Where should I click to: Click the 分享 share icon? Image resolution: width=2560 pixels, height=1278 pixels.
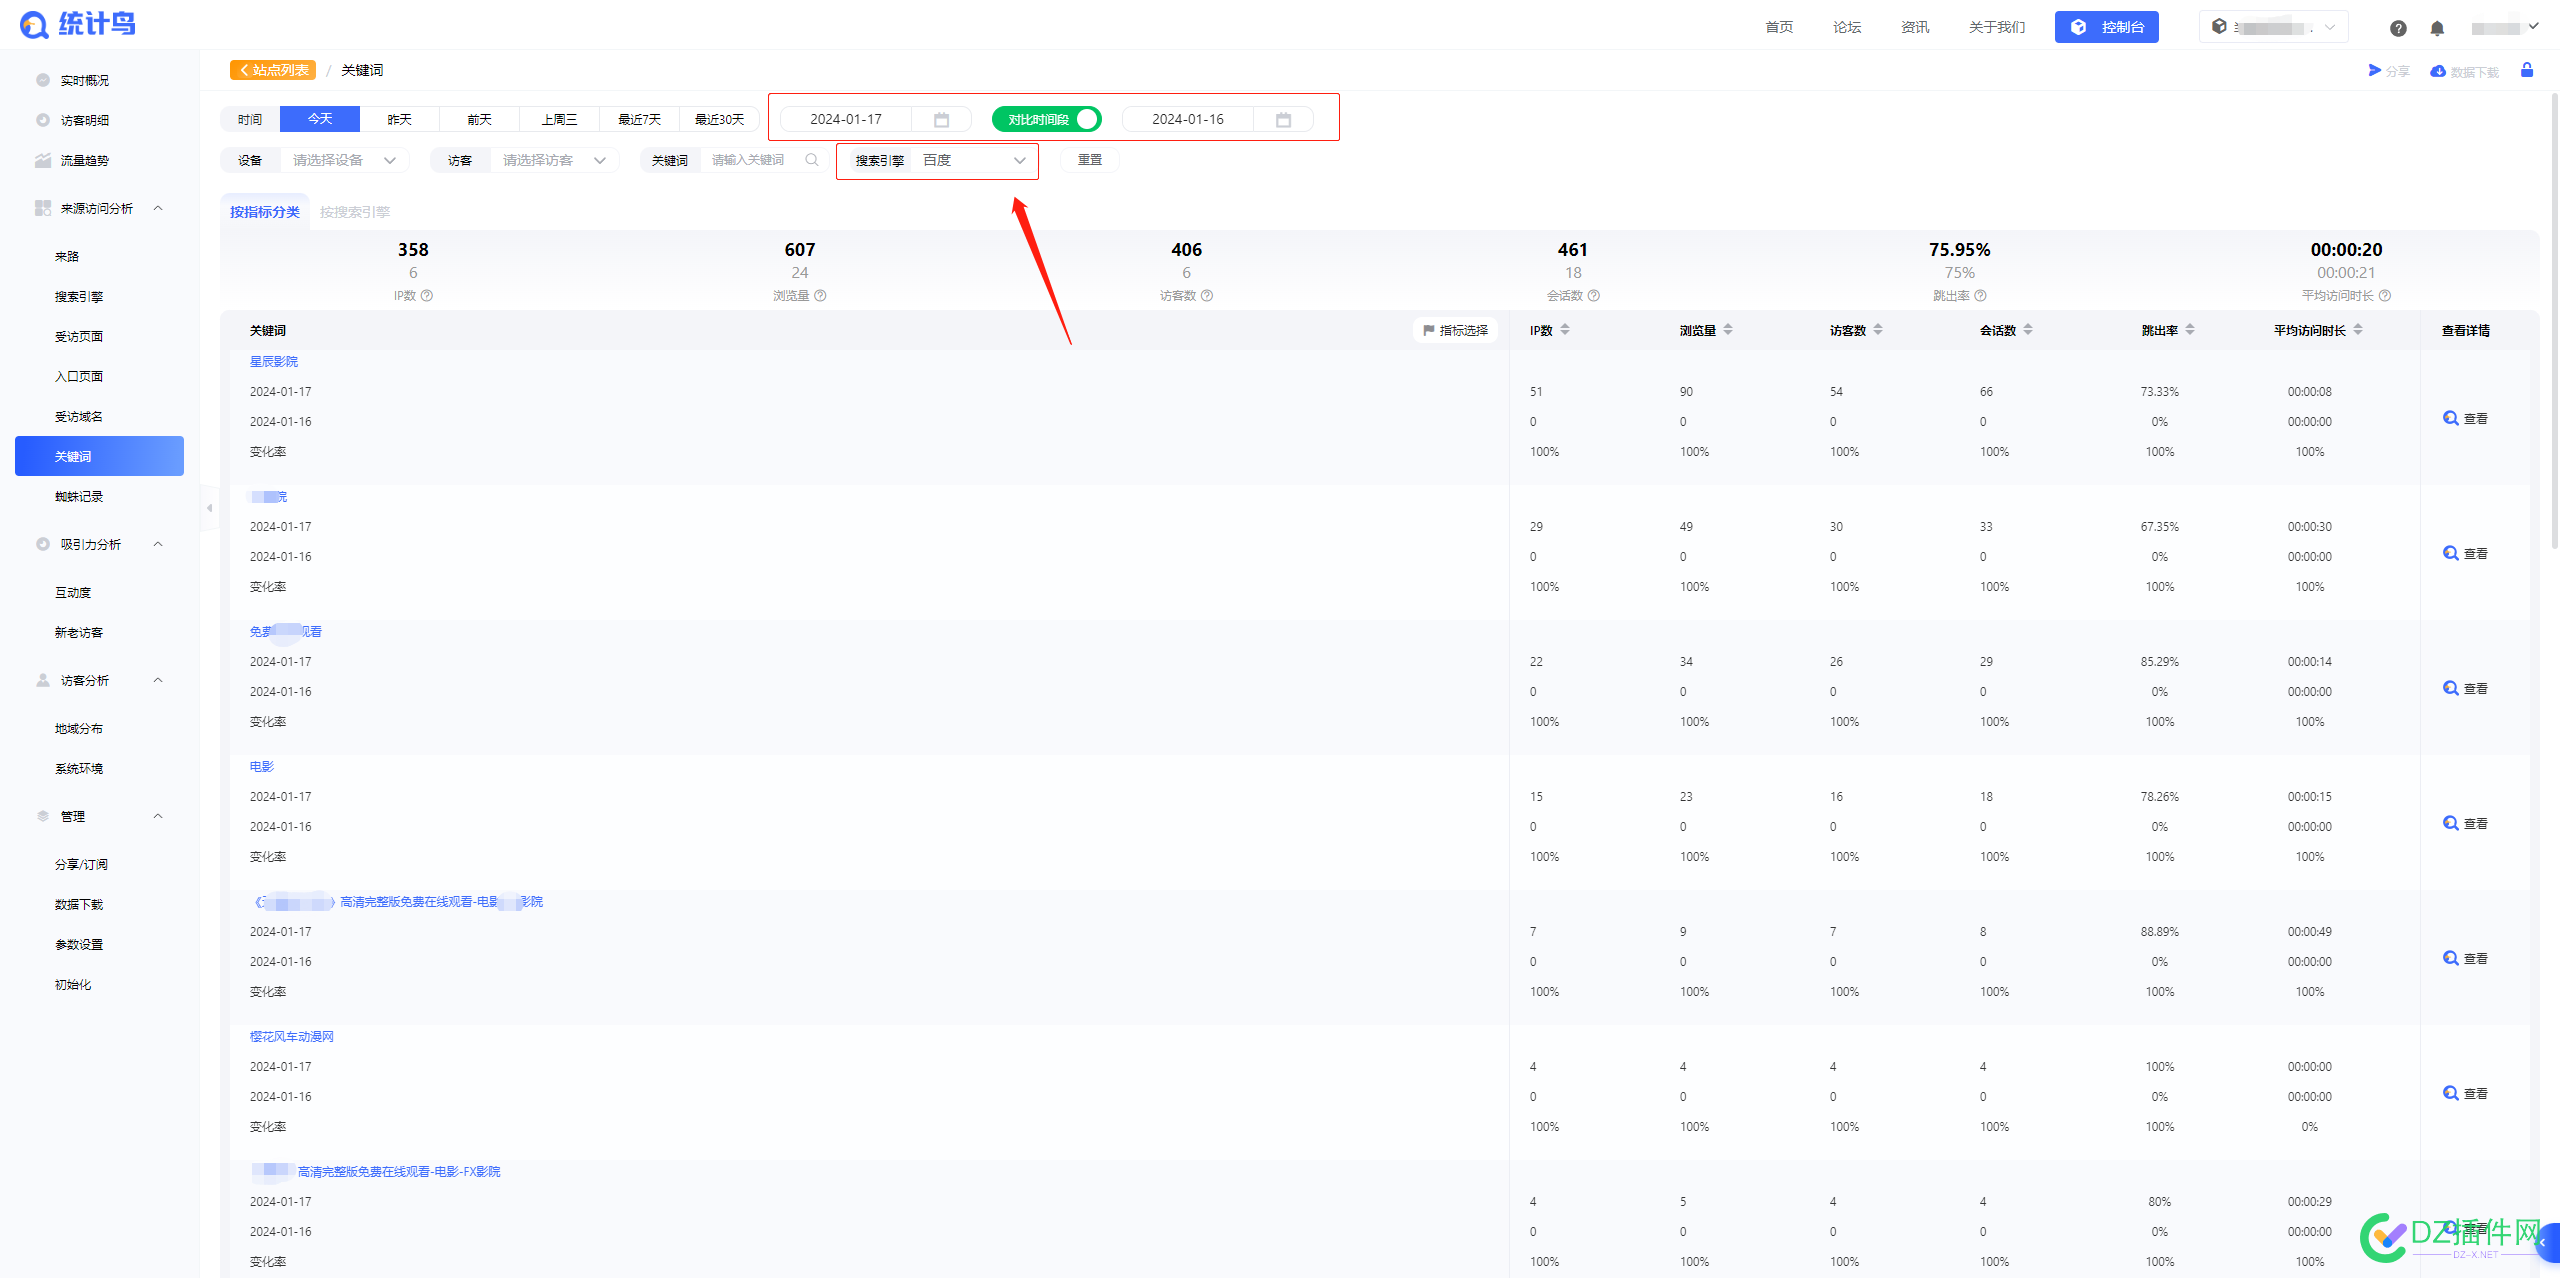[x=2375, y=70]
